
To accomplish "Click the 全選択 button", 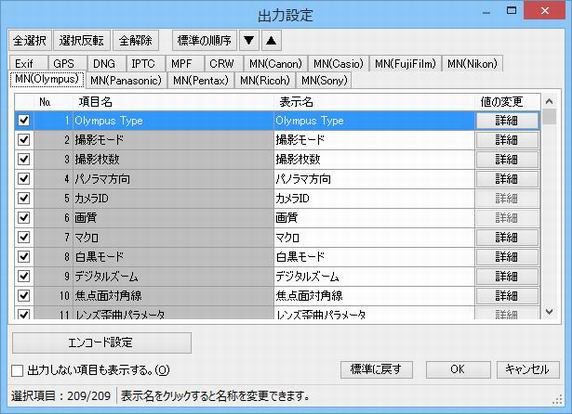I will (30, 40).
